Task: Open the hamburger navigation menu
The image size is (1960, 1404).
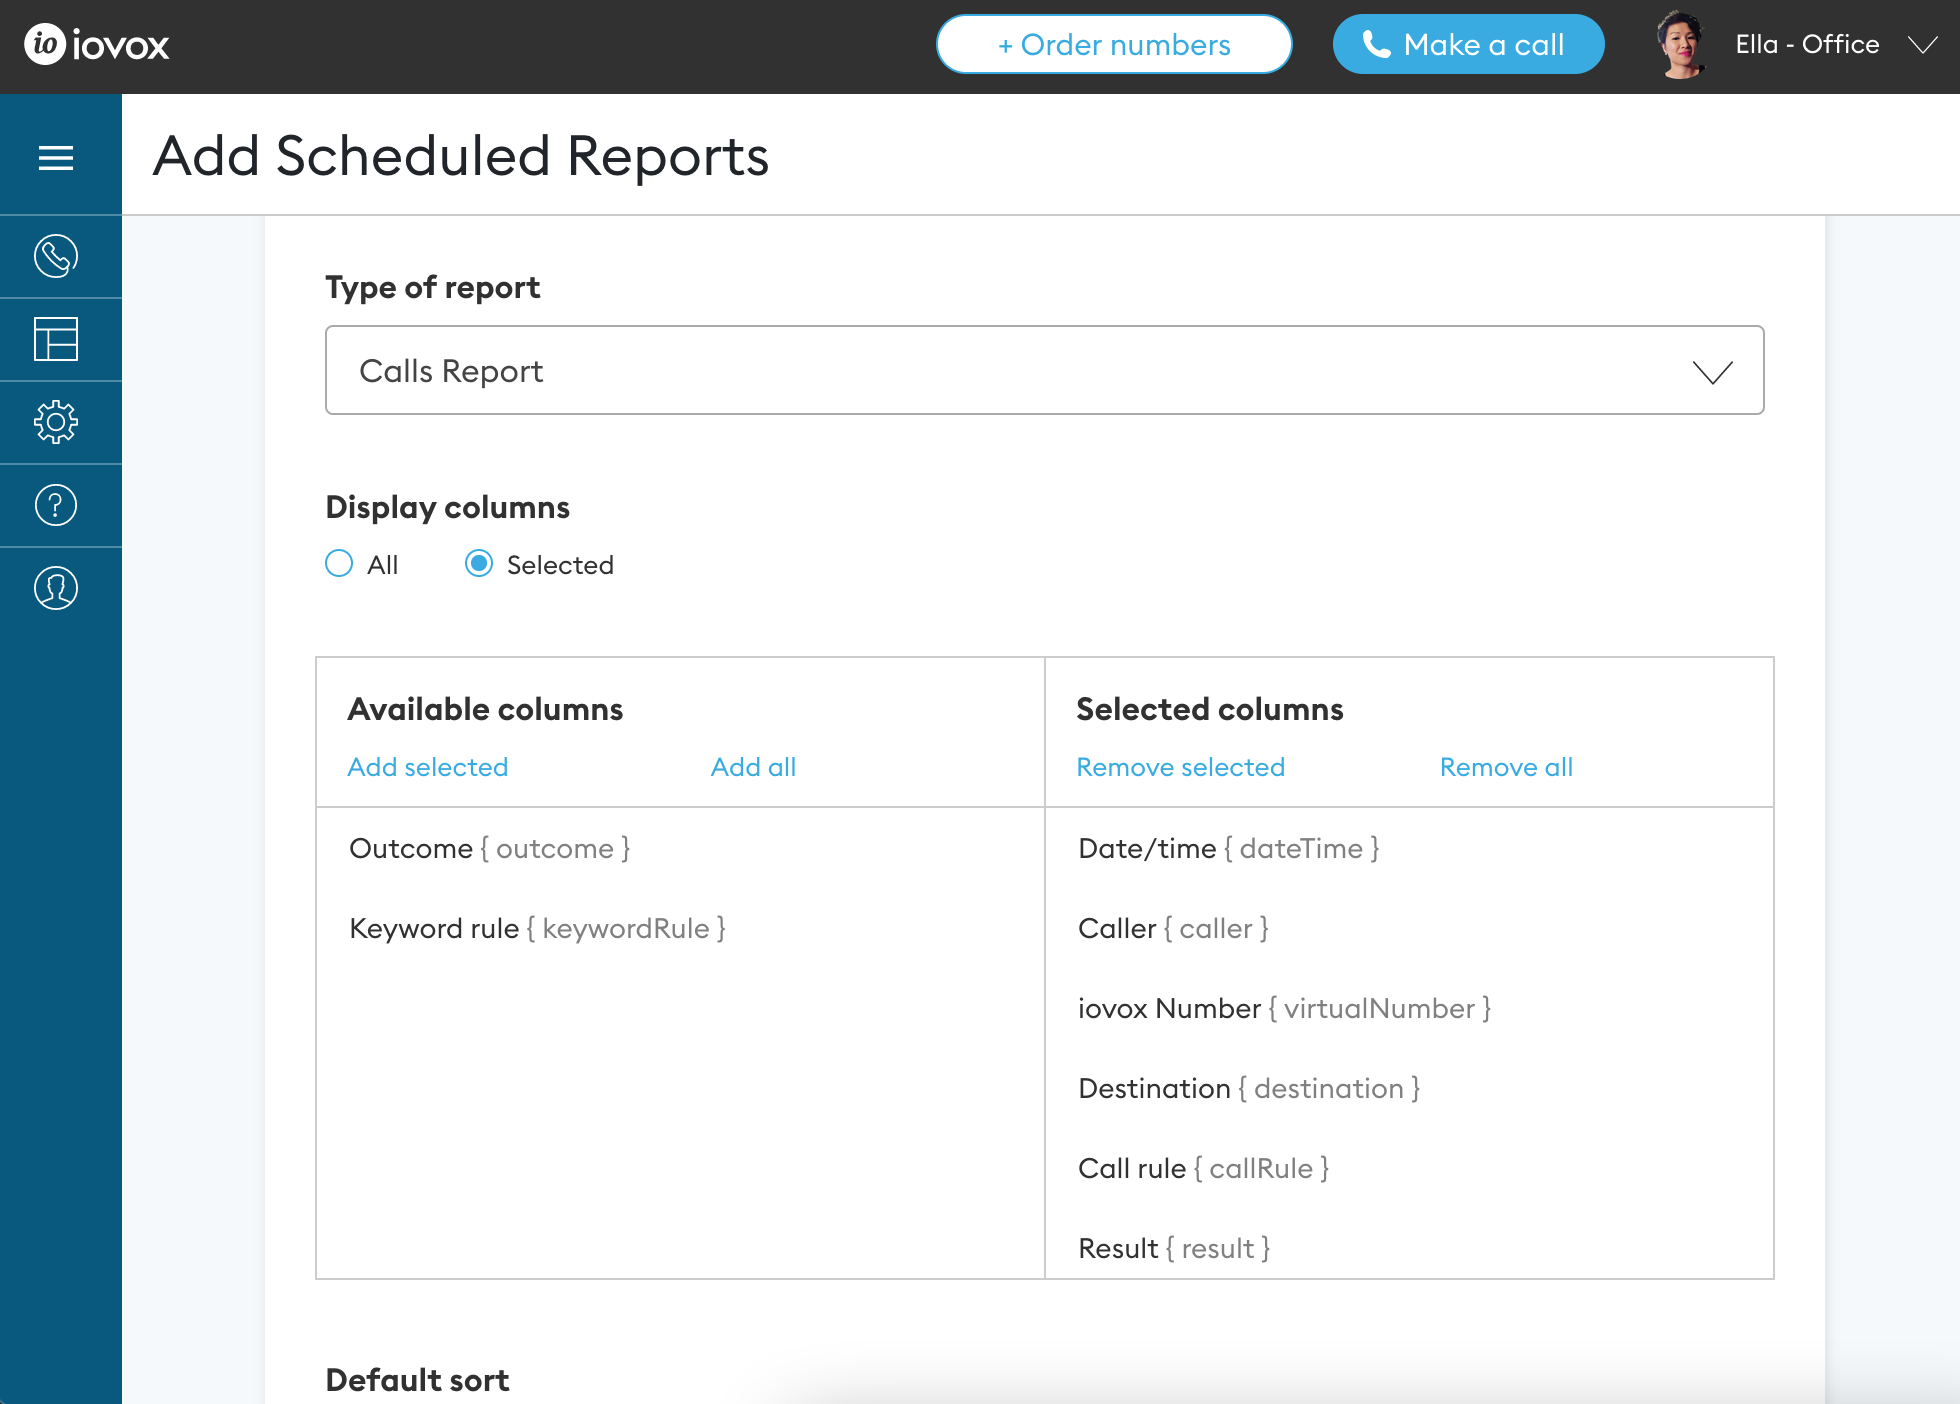Action: (57, 156)
